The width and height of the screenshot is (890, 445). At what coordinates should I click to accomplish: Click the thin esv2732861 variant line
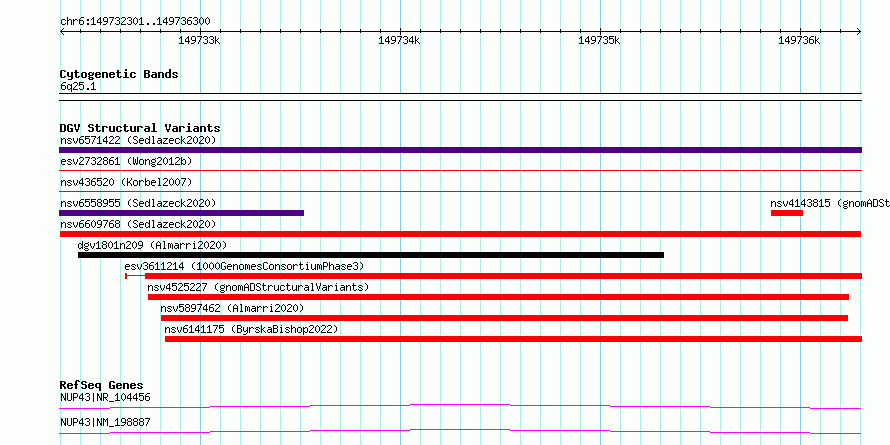(460, 170)
